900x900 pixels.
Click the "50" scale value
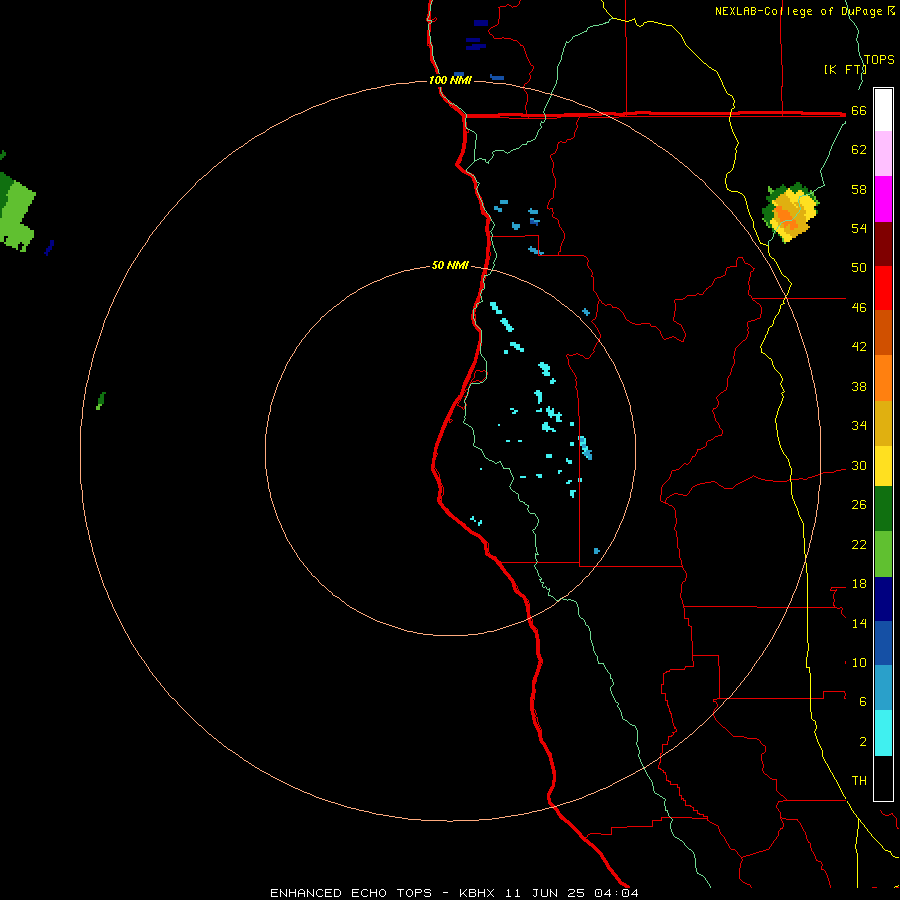click(859, 267)
